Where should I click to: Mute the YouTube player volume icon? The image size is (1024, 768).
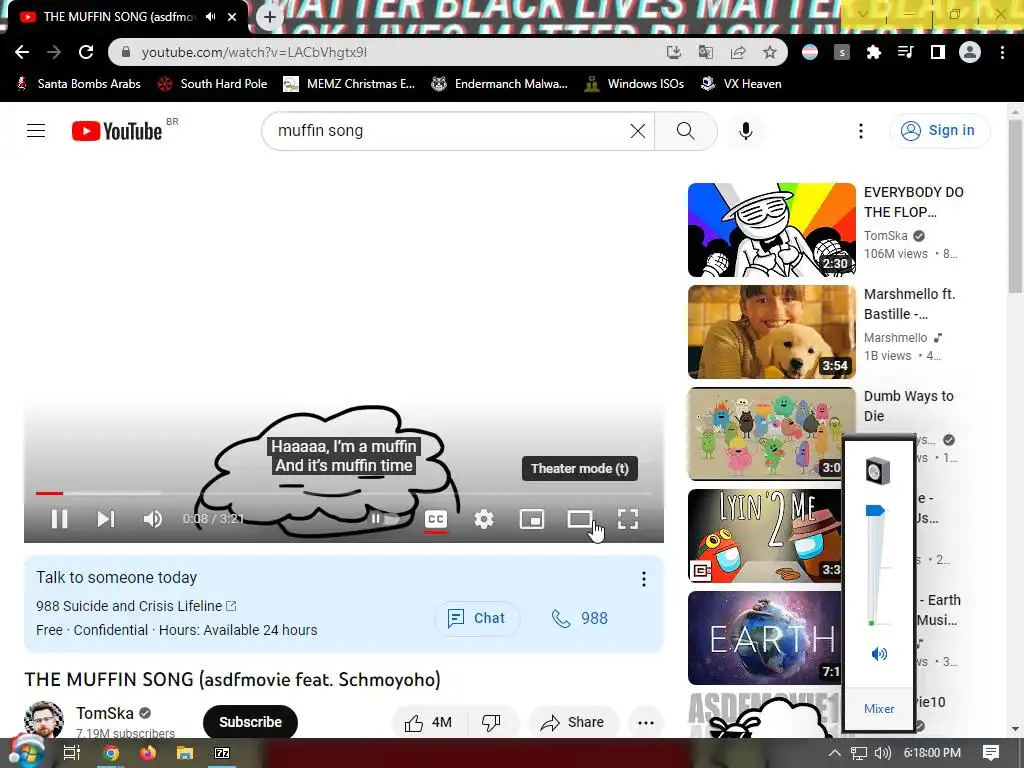[x=153, y=519]
